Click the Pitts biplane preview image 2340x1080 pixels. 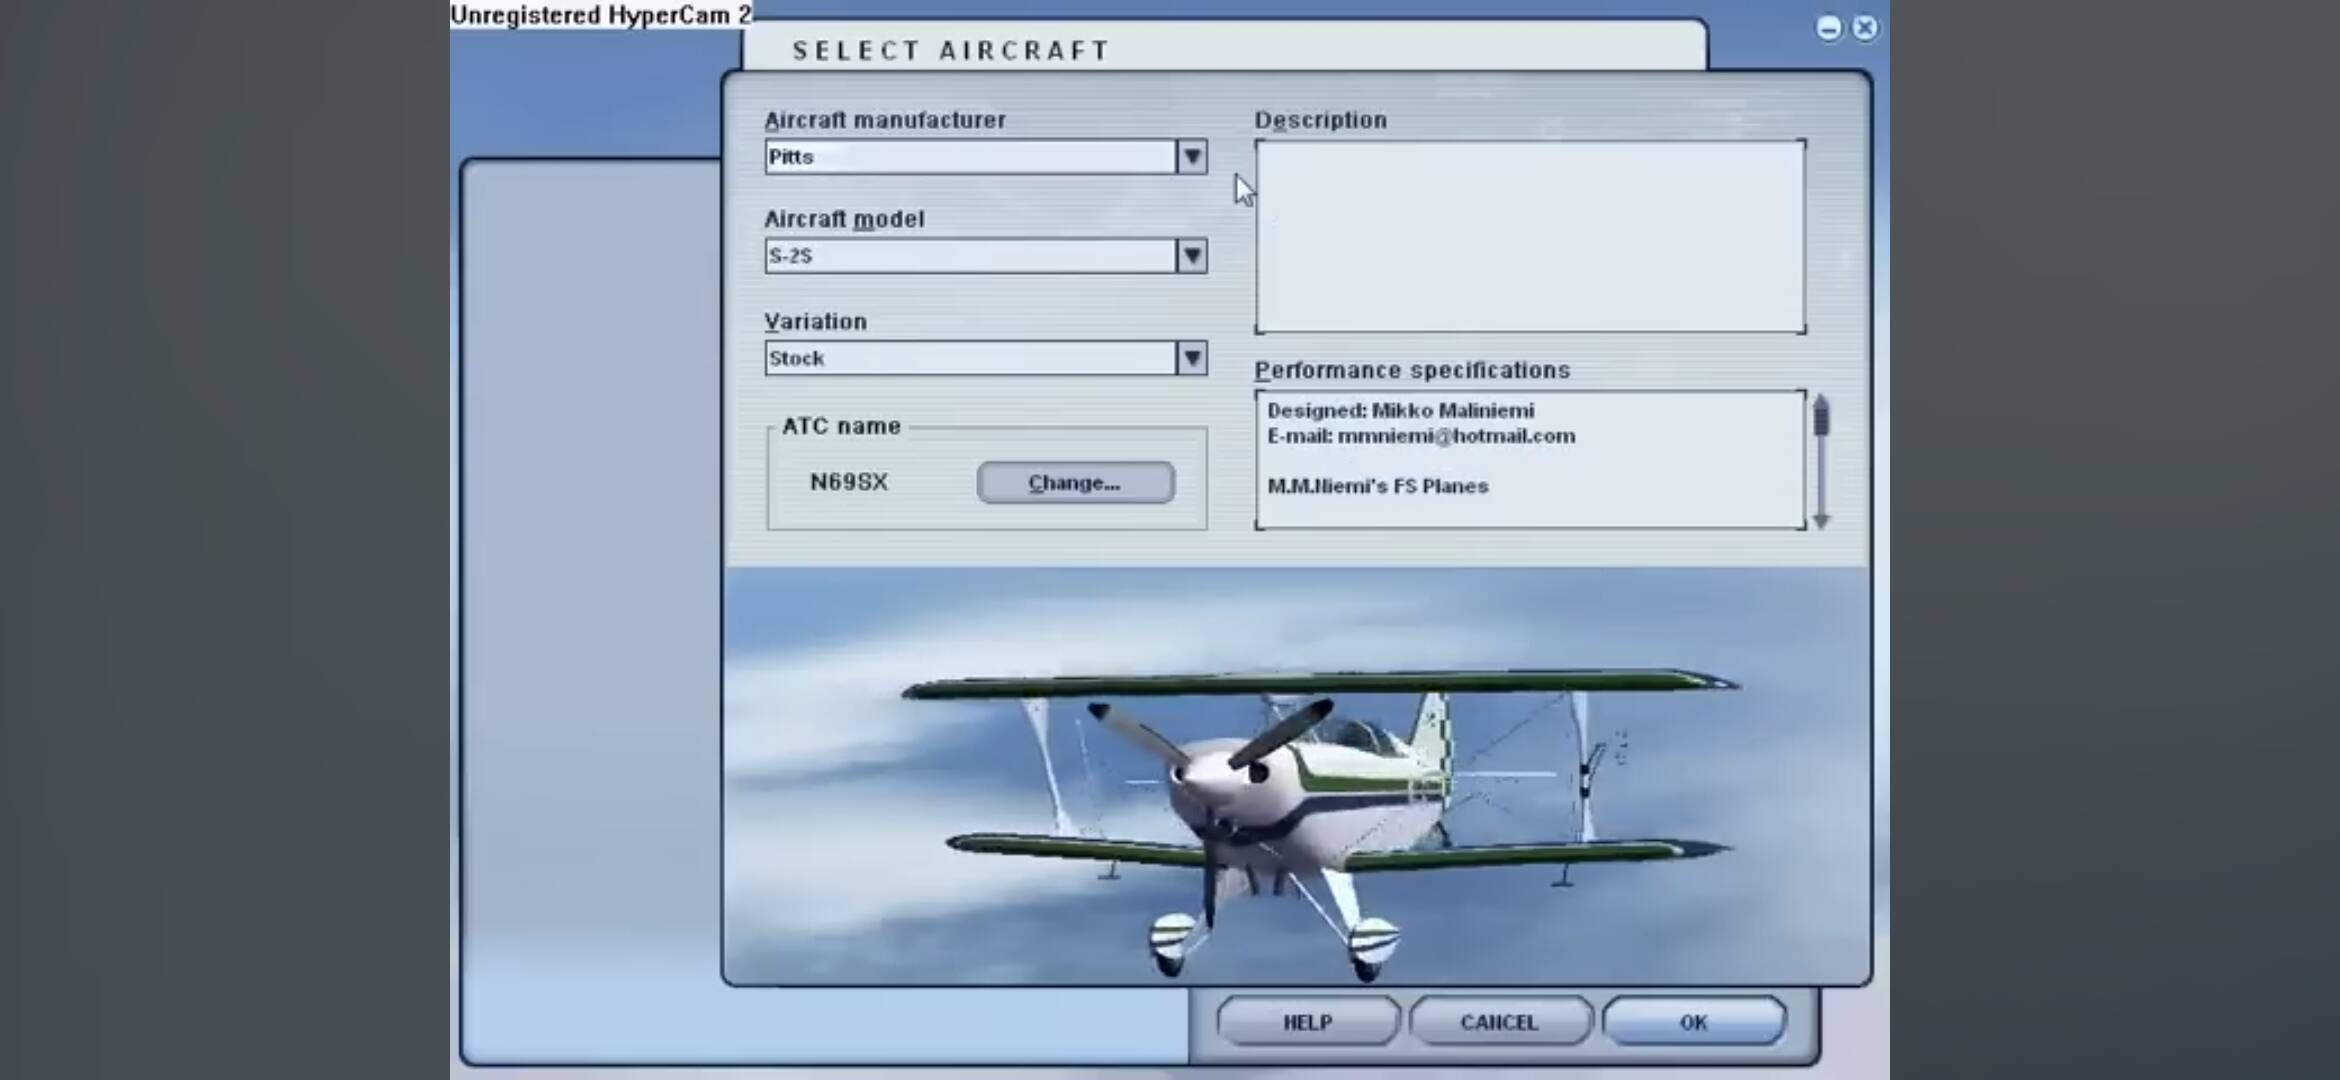pyautogui.click(x=1296, y=775)
